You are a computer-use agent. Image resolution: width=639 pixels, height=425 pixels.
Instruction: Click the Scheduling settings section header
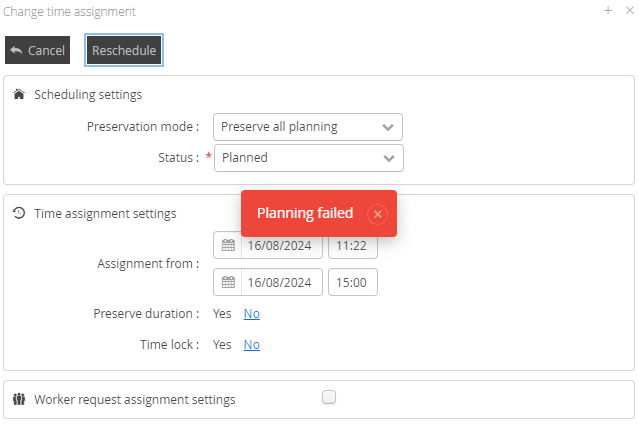(x=88, y=95)
